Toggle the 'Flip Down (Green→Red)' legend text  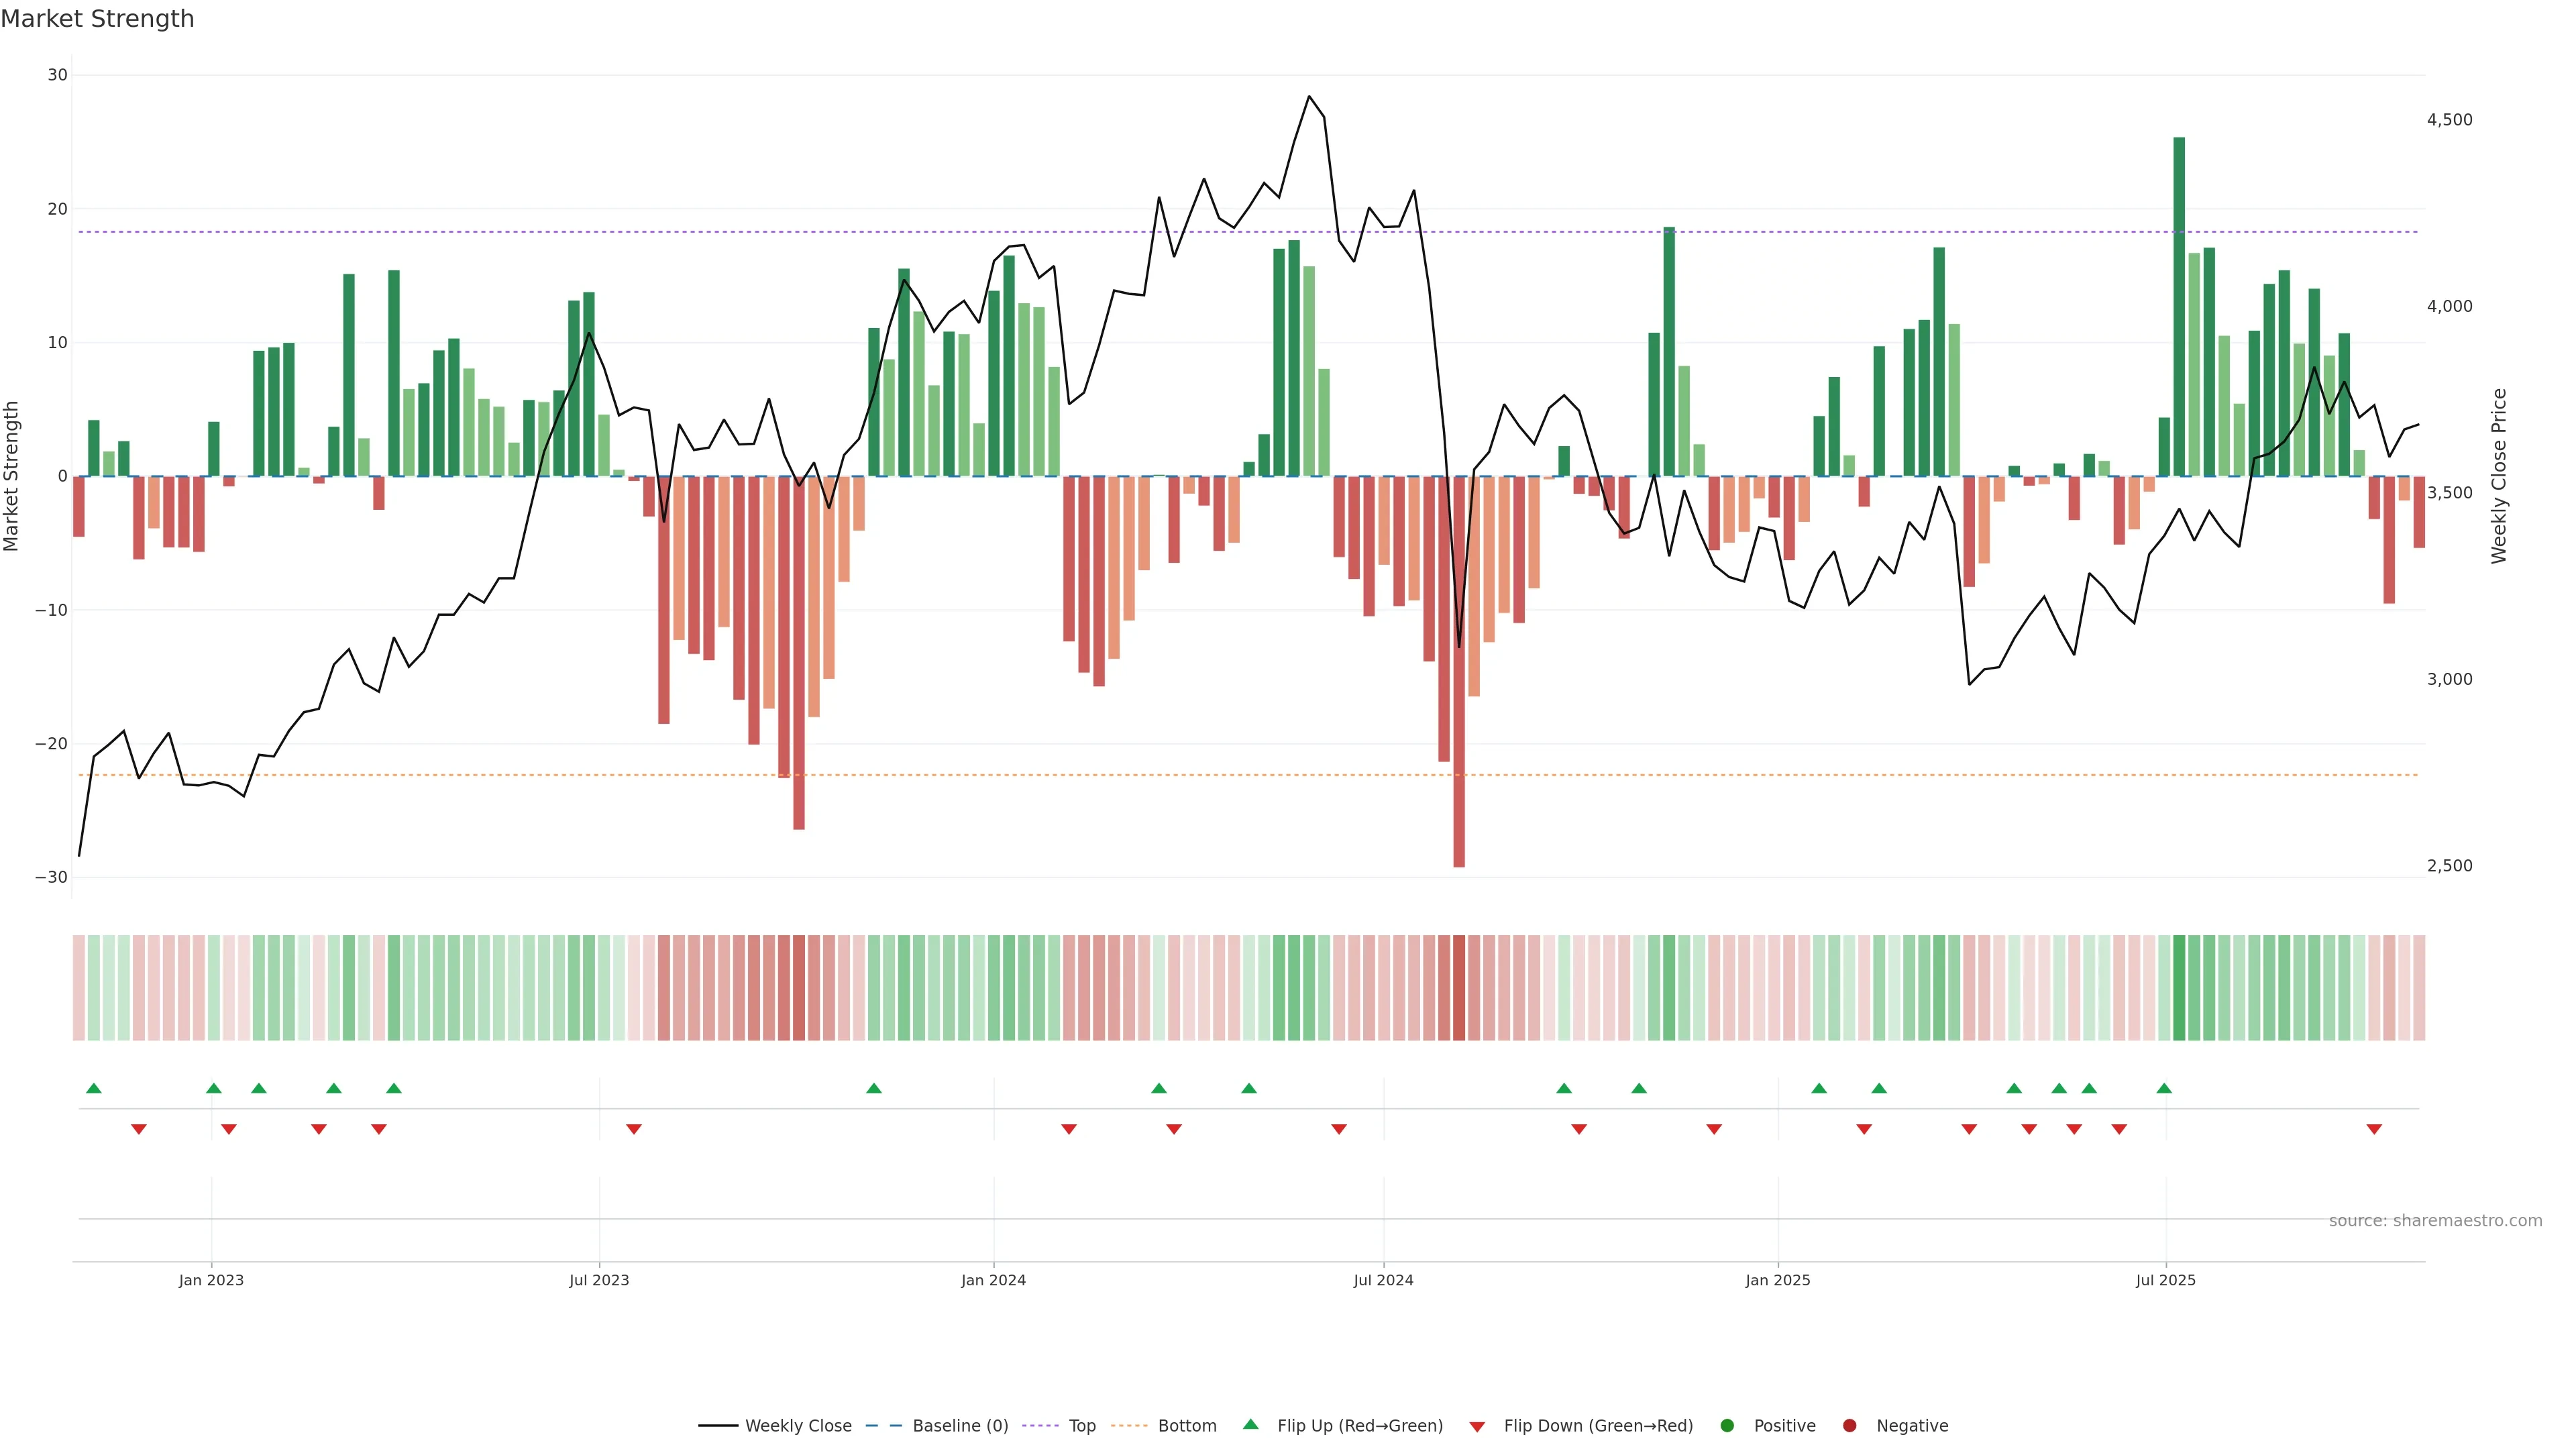coord(1598,1426)
